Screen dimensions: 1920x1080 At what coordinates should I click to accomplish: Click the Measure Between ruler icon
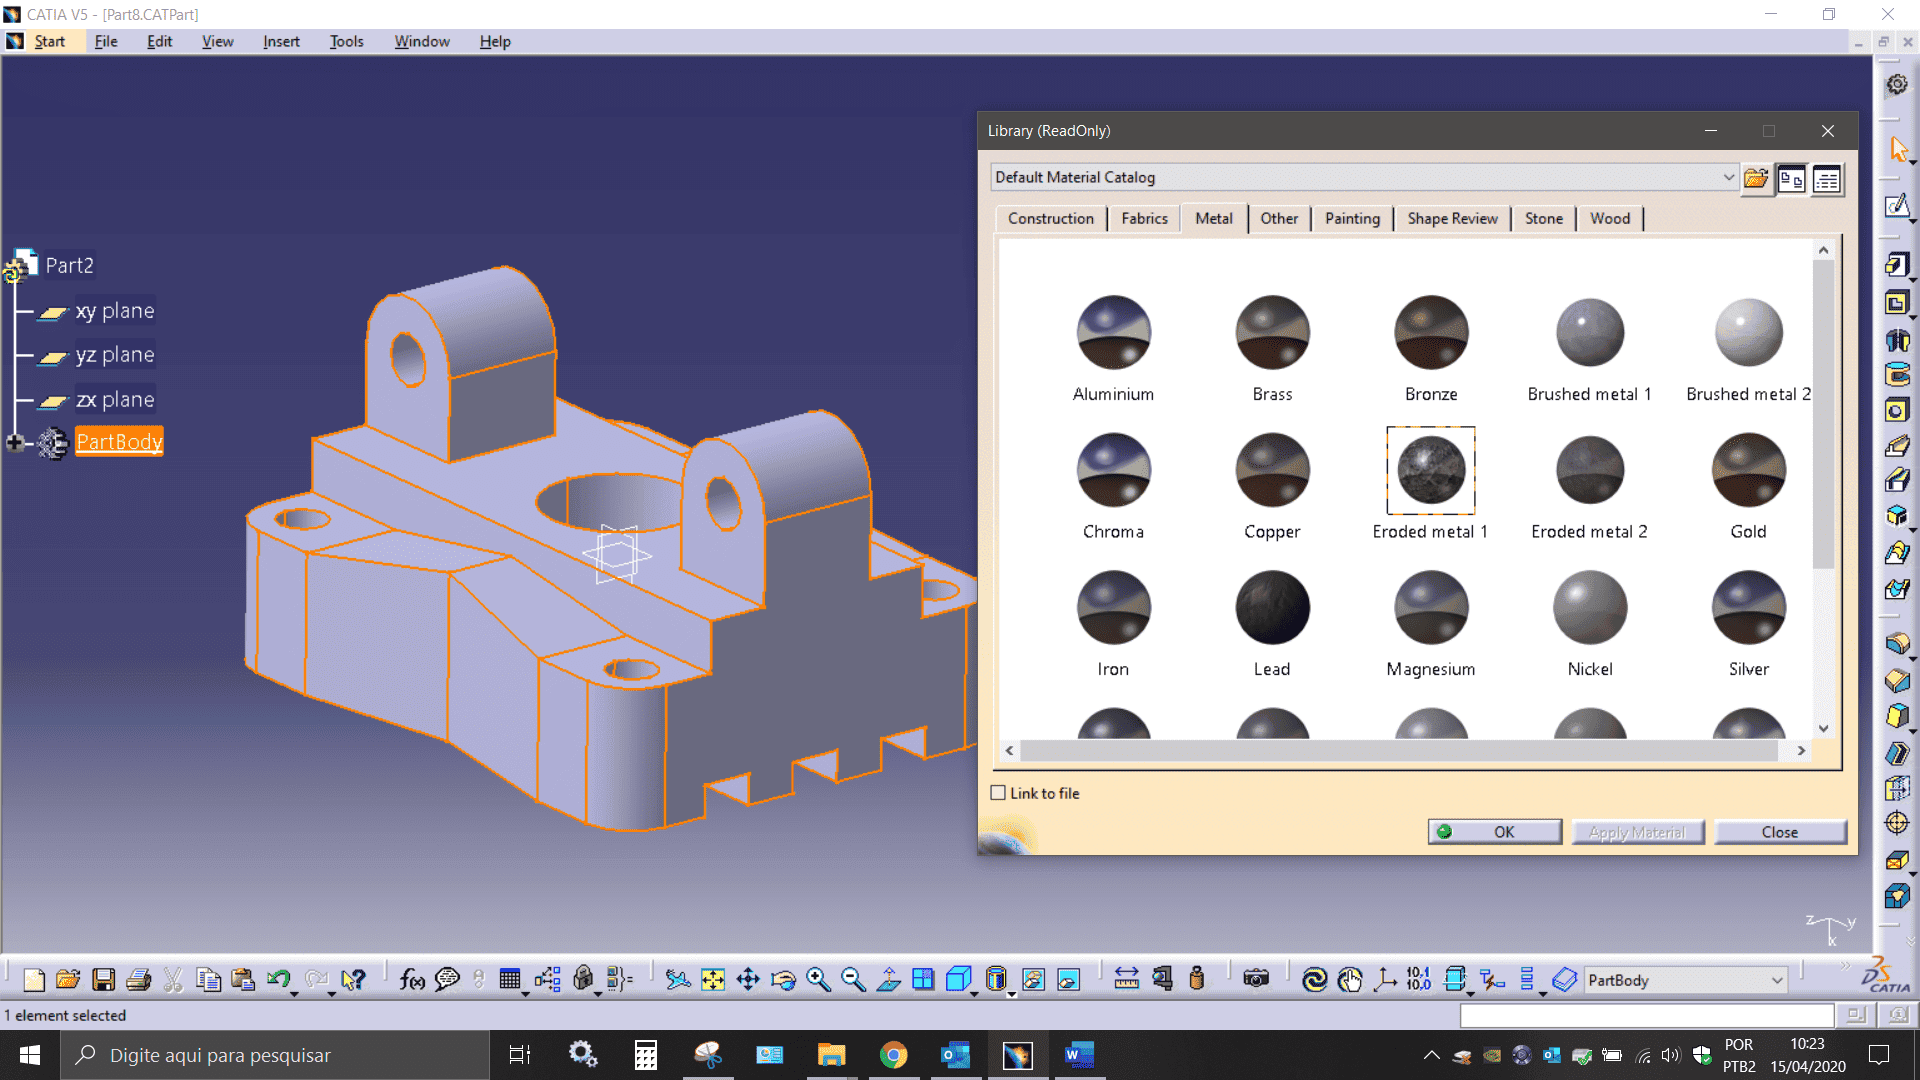1127,980
